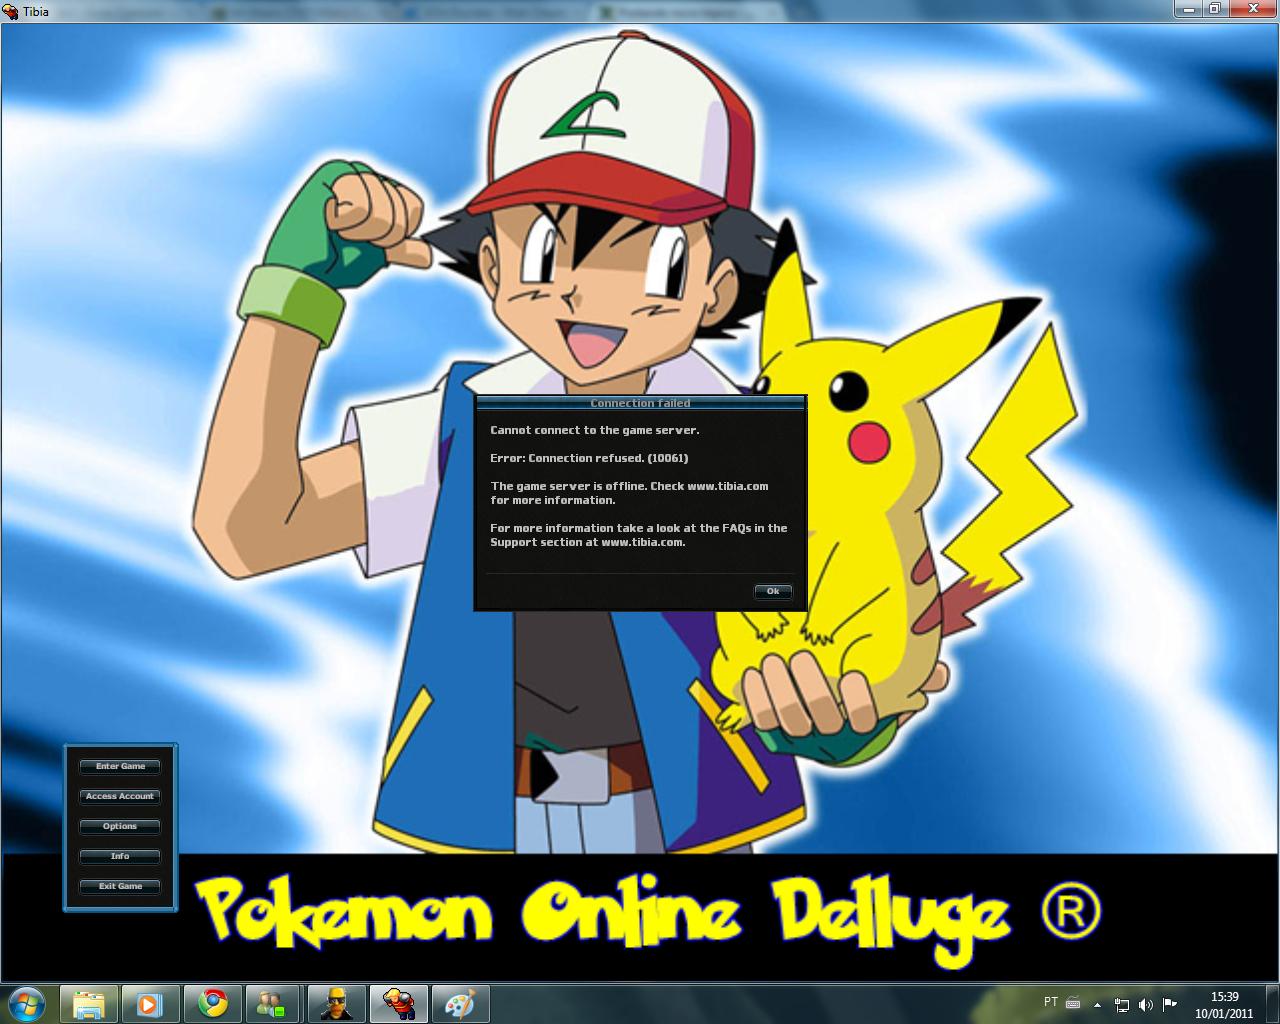Click the 'Error: Connection refused. (10061)' text
The width and height of the screenshot is (1280, 1024).
(589, 458)
